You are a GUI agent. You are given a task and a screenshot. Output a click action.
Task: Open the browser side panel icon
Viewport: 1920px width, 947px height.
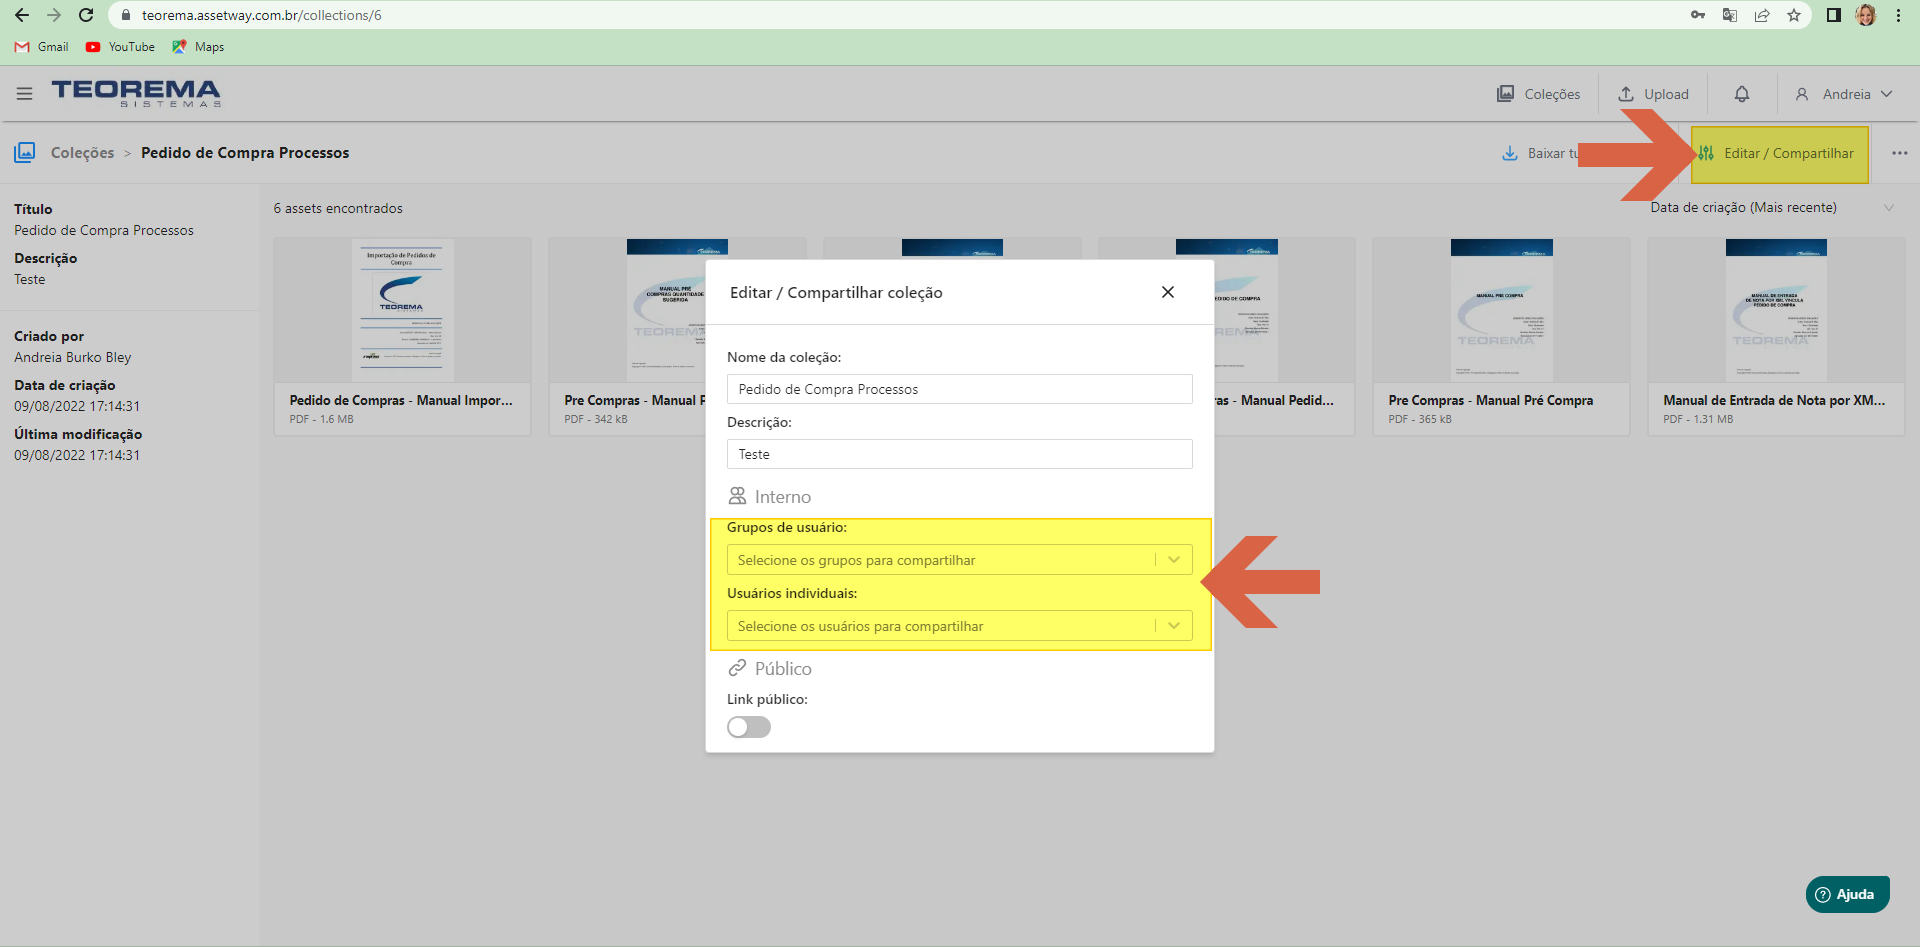tap(1834, 15)
